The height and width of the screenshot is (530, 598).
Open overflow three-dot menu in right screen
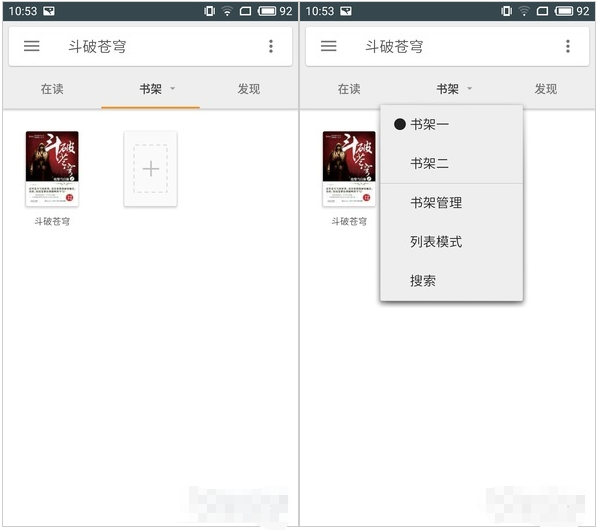pyautogui.click(x=568, y=46)
